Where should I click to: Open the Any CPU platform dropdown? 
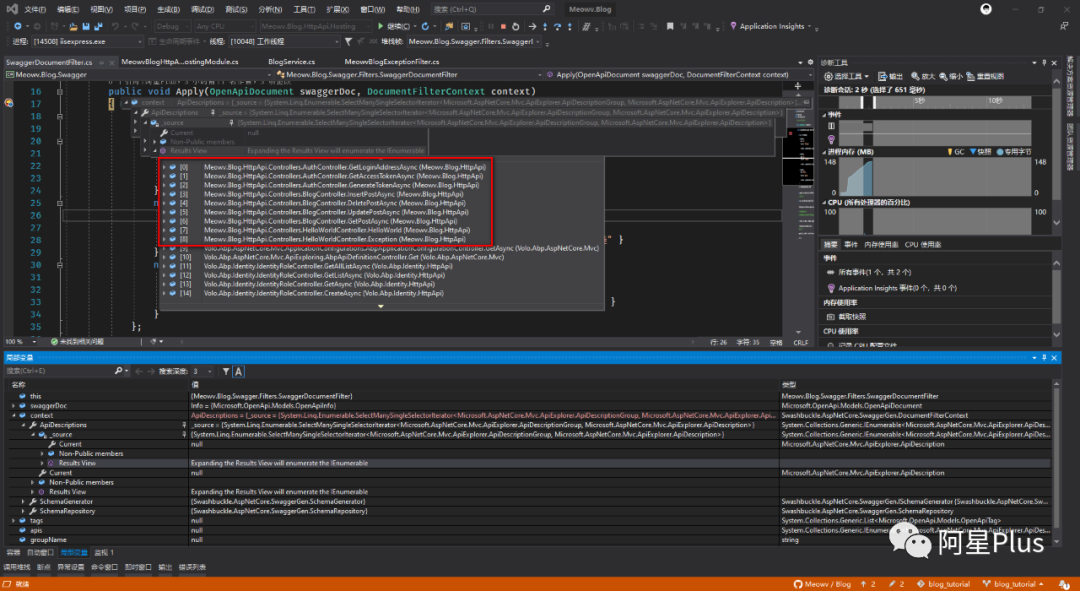click(225, 26)
